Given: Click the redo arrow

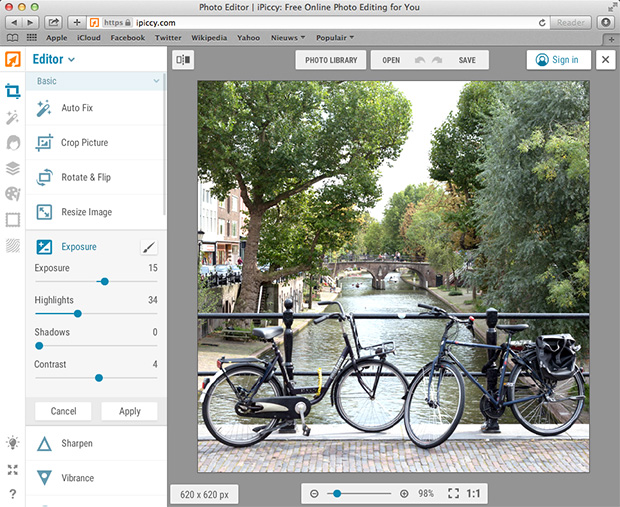Looking at the screenshot, I should click(437, 60).
